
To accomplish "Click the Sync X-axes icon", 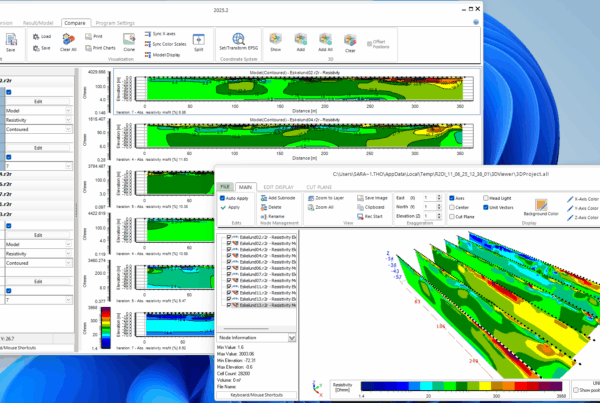I will click(148, 34).
